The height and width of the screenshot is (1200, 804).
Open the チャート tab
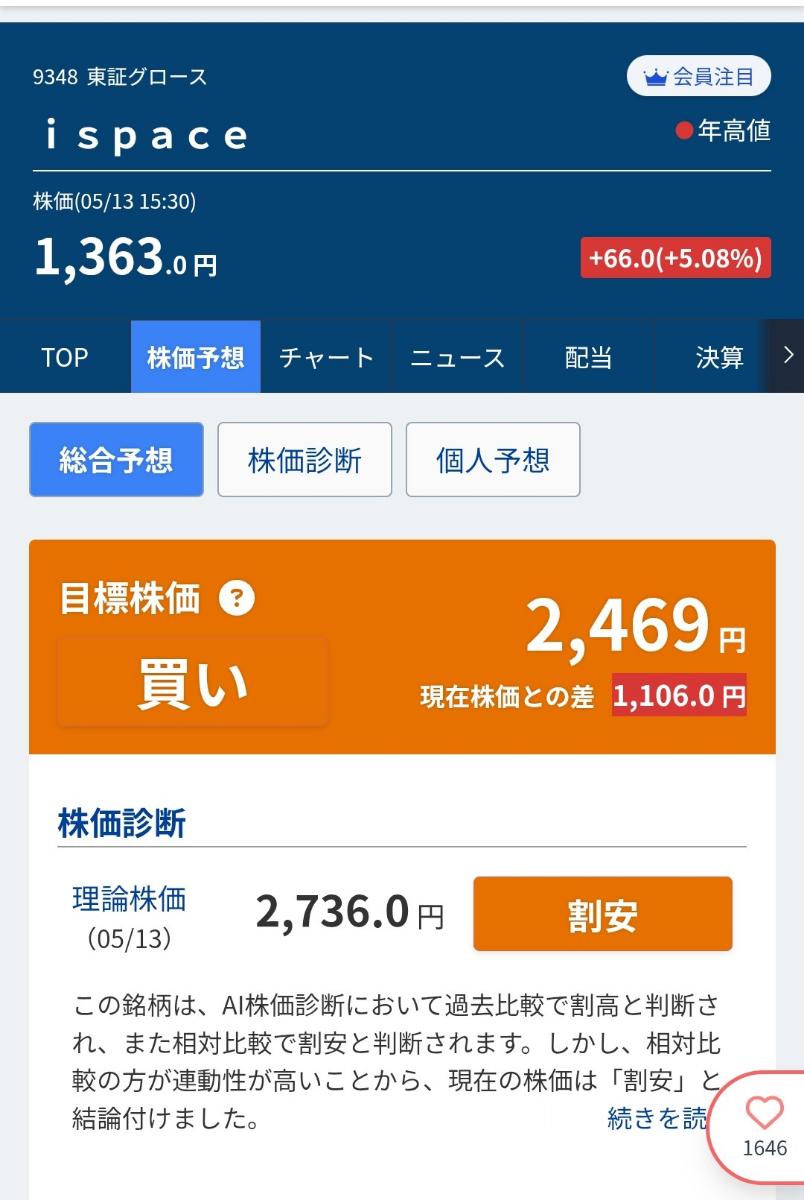pos(326,357)
